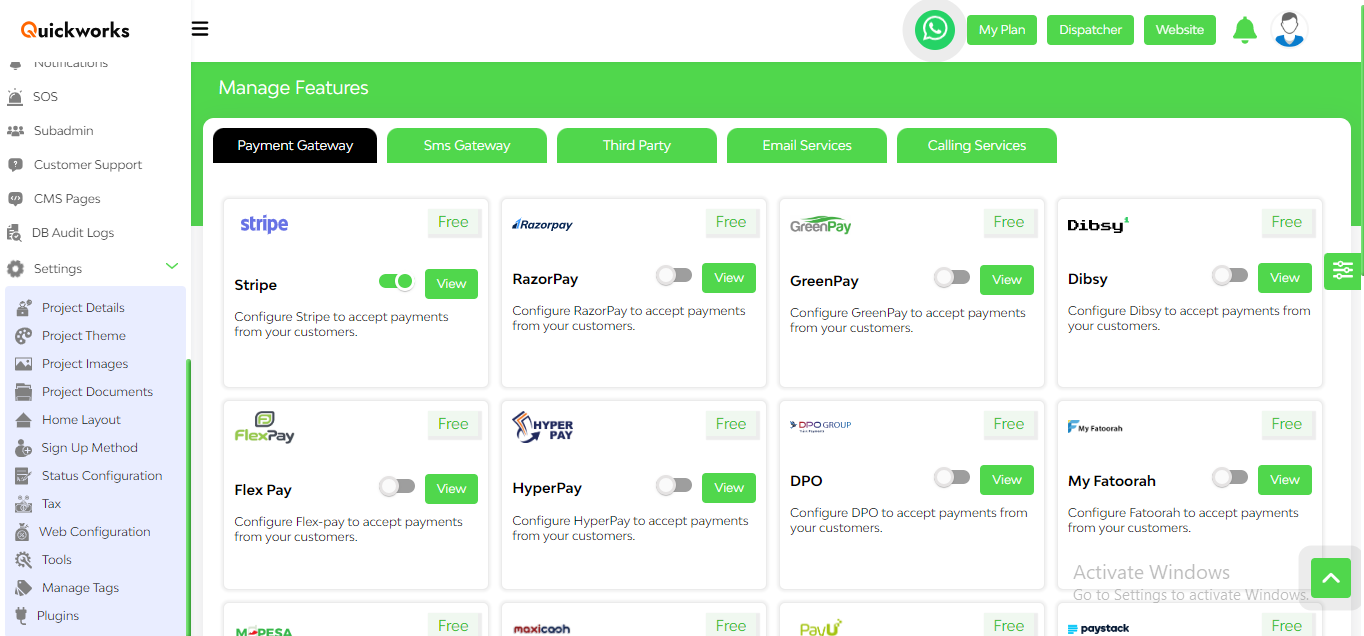This screenshot has width=1364, height=636.
Task: Open the Calling Services tab
Action: pos(977,145)
